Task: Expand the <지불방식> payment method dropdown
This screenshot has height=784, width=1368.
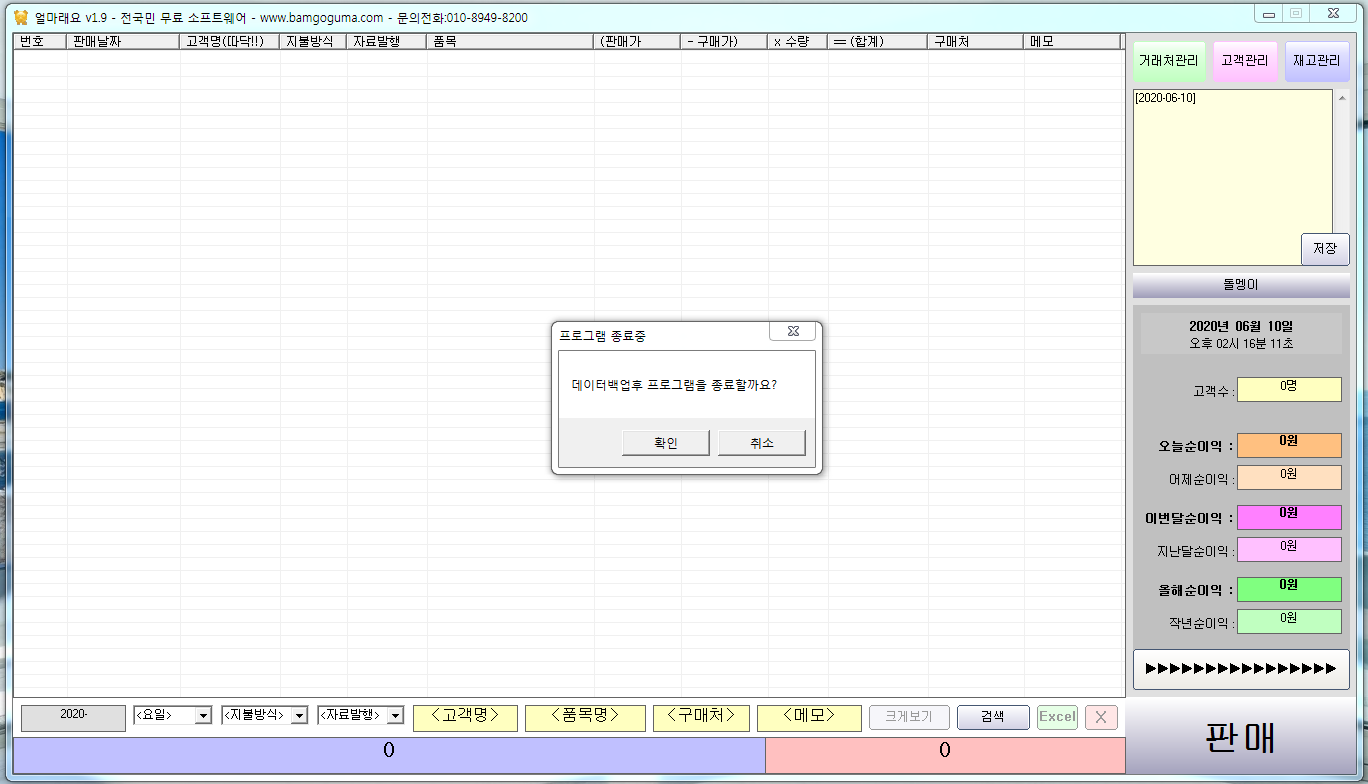Action: [x=299, y=716]
